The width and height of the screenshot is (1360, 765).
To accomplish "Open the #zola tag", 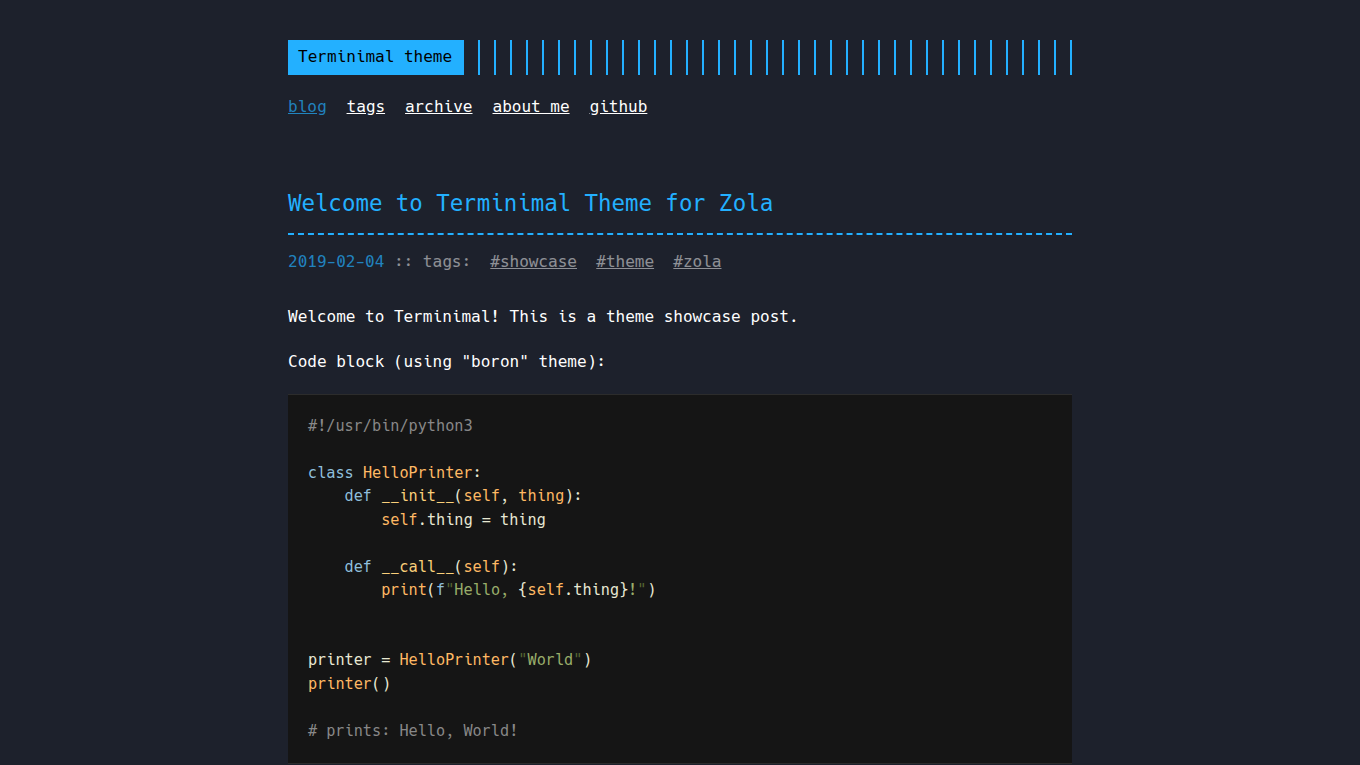I will pyautogui.click(x=696, y=261).
